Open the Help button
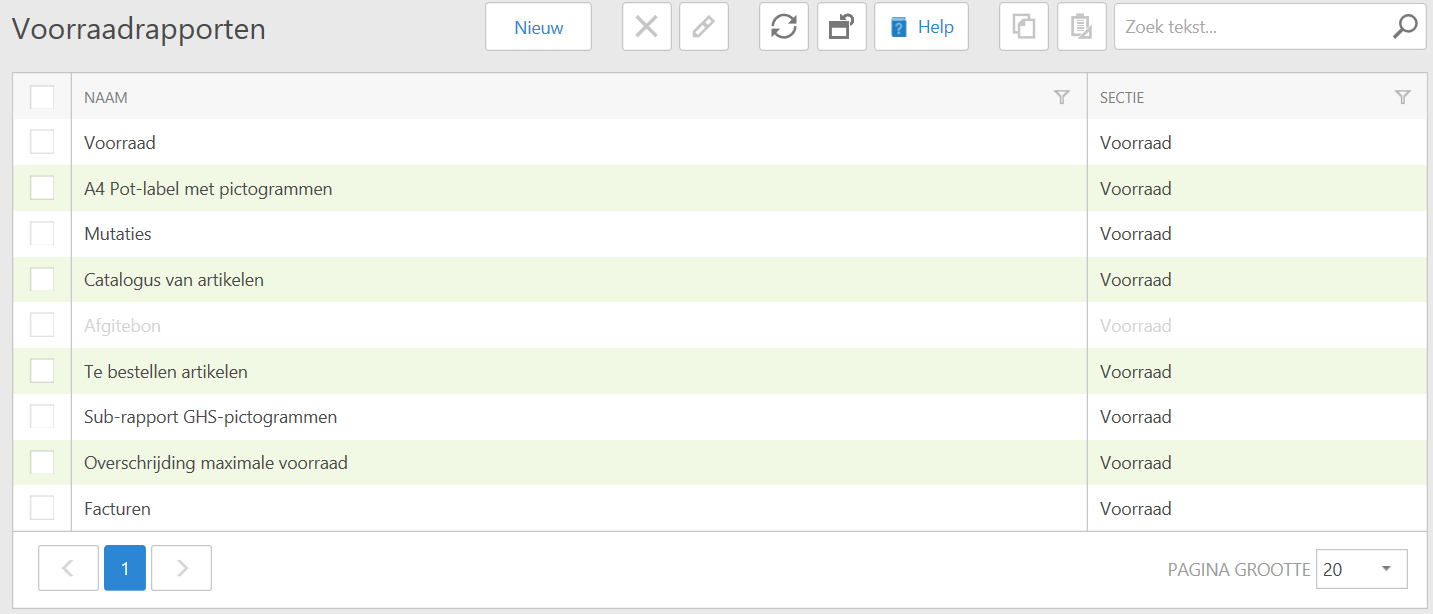This screenshot has width=1433, height=614. tap(921, 27)
